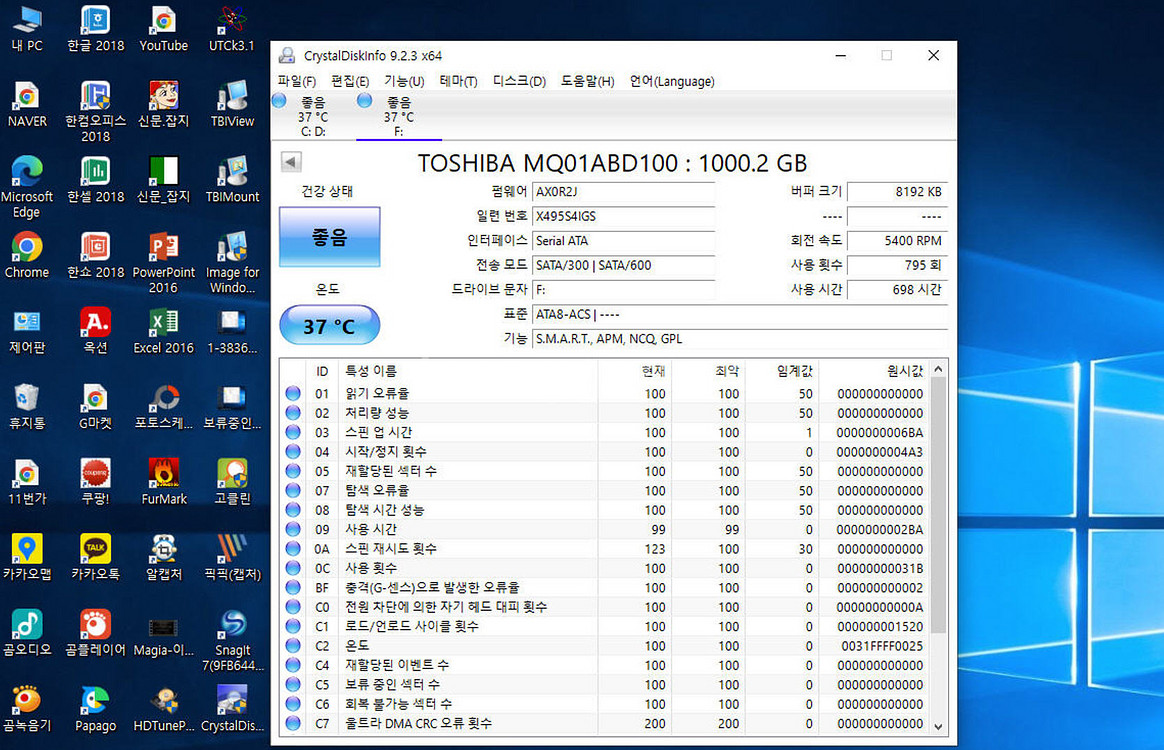The width and height of the screenshot is (1164, 750).
Task: Click the 698 시간 power-on hours field
Action: [x=897, y=290]
